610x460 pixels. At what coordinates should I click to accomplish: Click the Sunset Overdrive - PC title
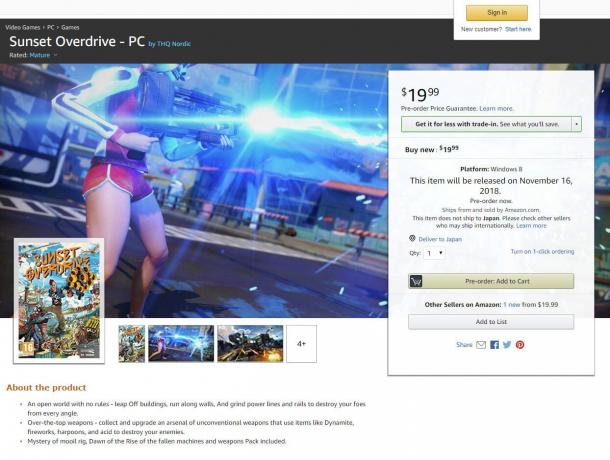(77, 41)
